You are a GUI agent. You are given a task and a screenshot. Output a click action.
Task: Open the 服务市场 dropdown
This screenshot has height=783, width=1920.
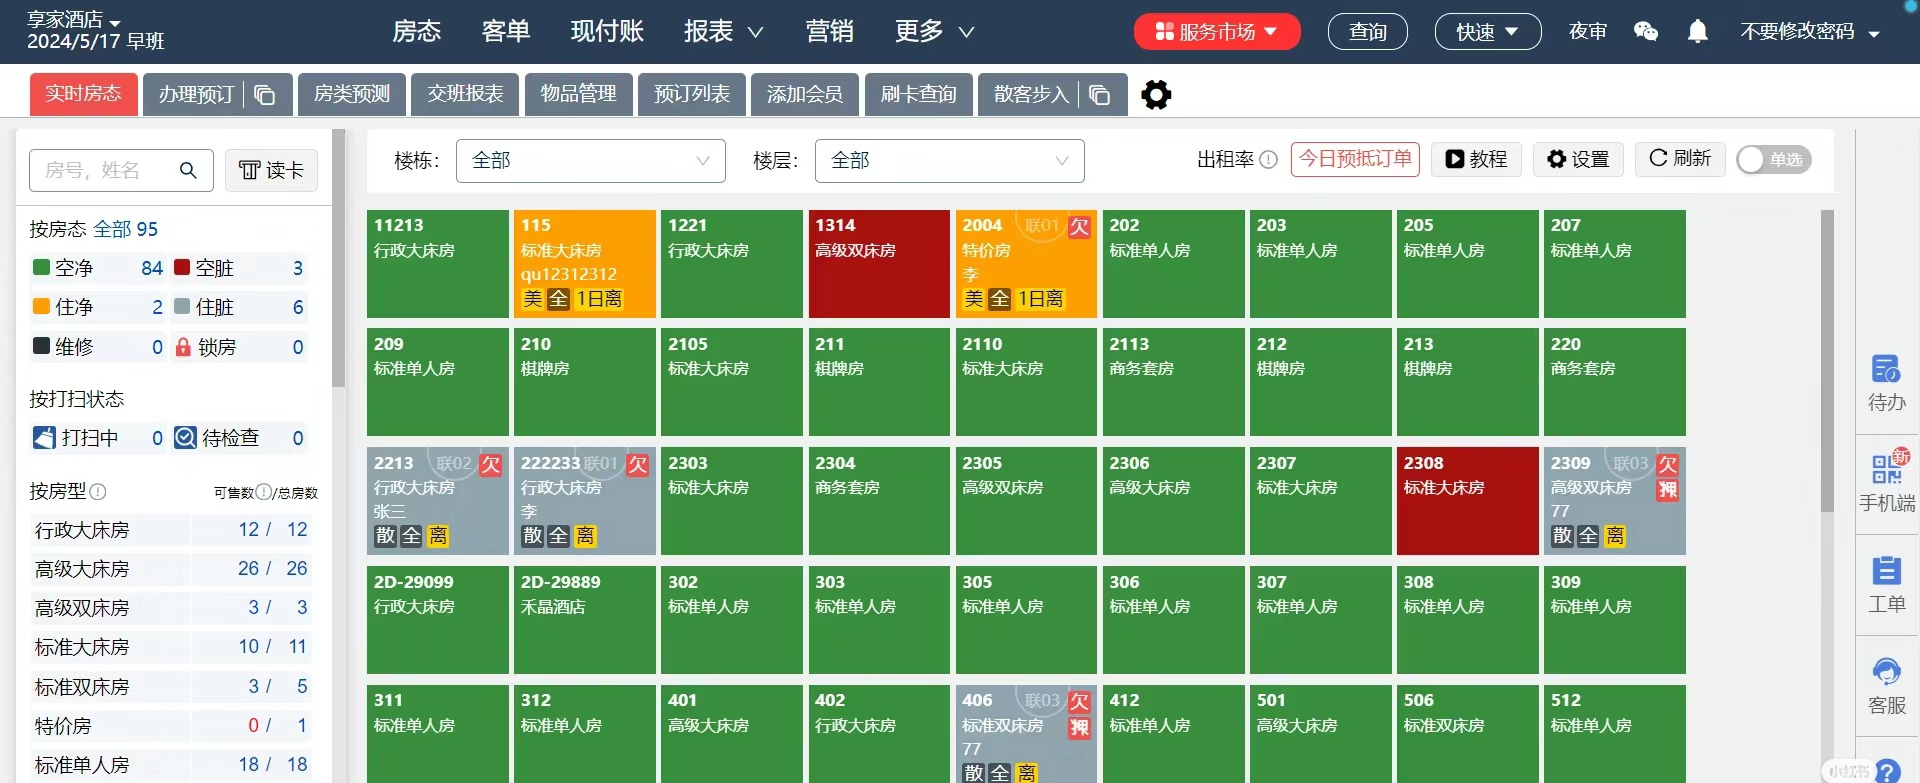[1216, 32]
